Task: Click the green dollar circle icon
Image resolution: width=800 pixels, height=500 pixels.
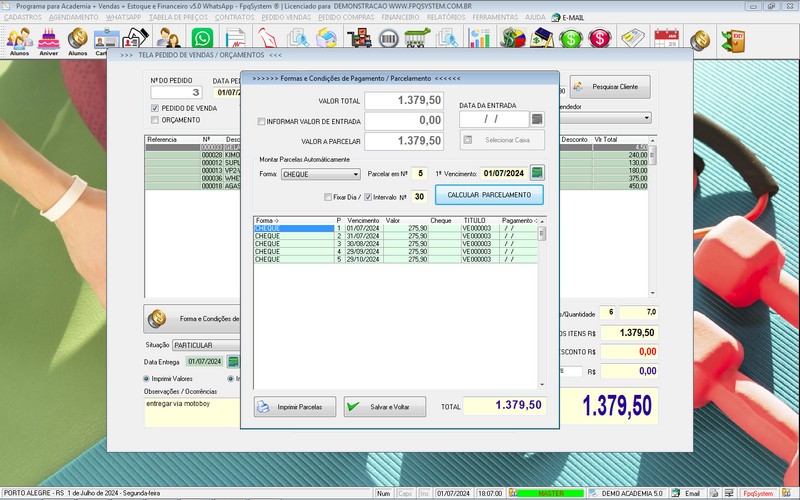Action: tap(570, 39)
